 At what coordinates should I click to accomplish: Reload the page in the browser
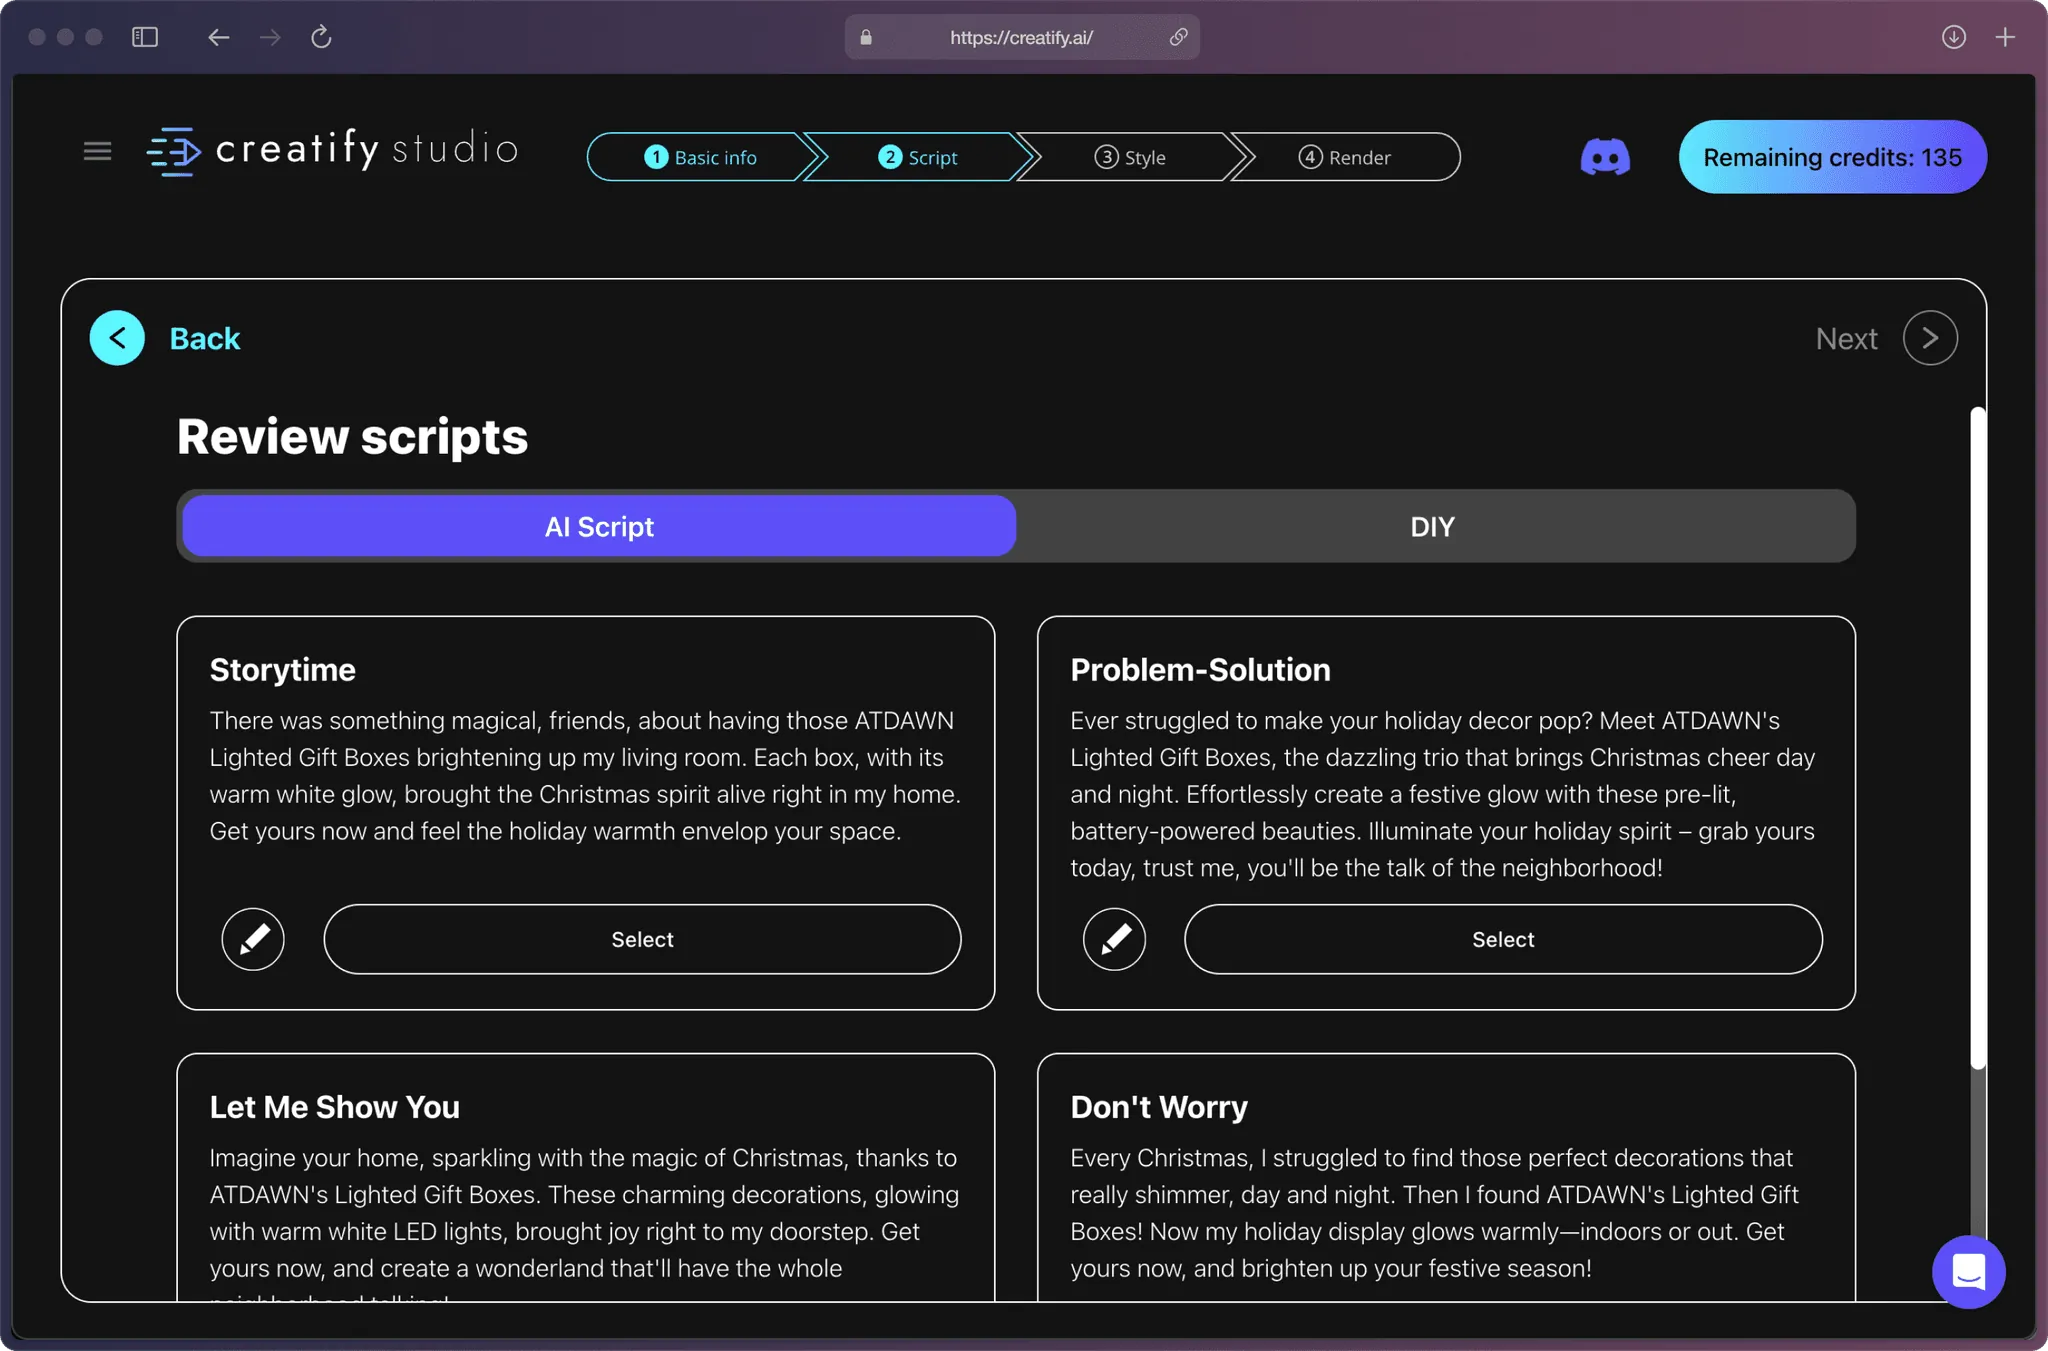coord(321,37)
